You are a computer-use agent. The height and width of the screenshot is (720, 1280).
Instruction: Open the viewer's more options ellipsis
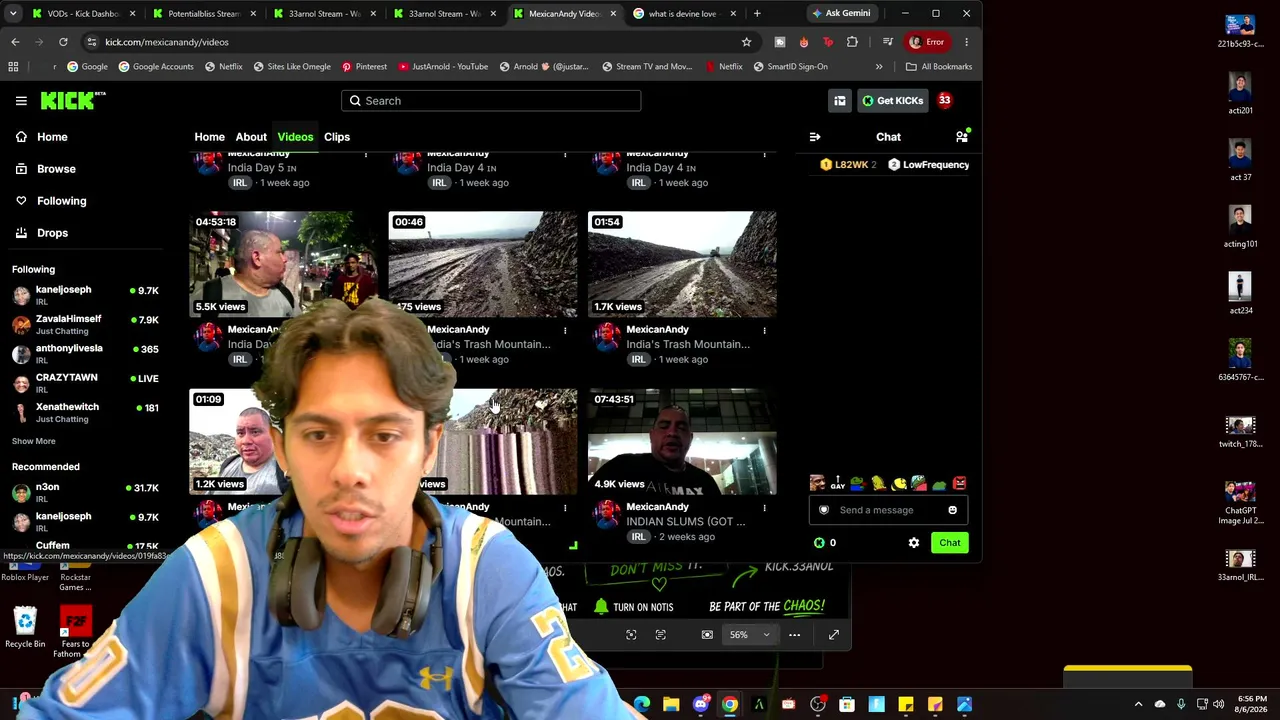pyautogui.click(x=794, y=635)
